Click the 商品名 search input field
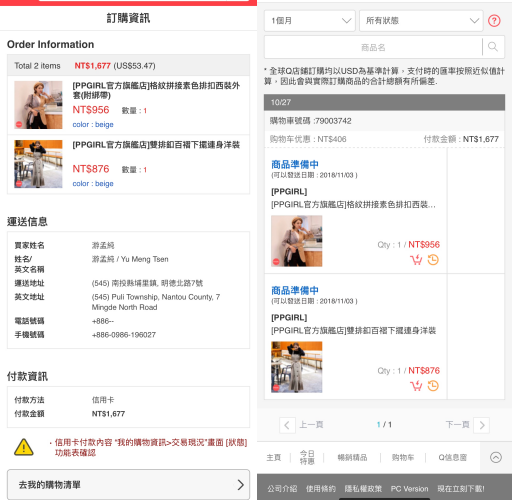 (x=373, y=47)
